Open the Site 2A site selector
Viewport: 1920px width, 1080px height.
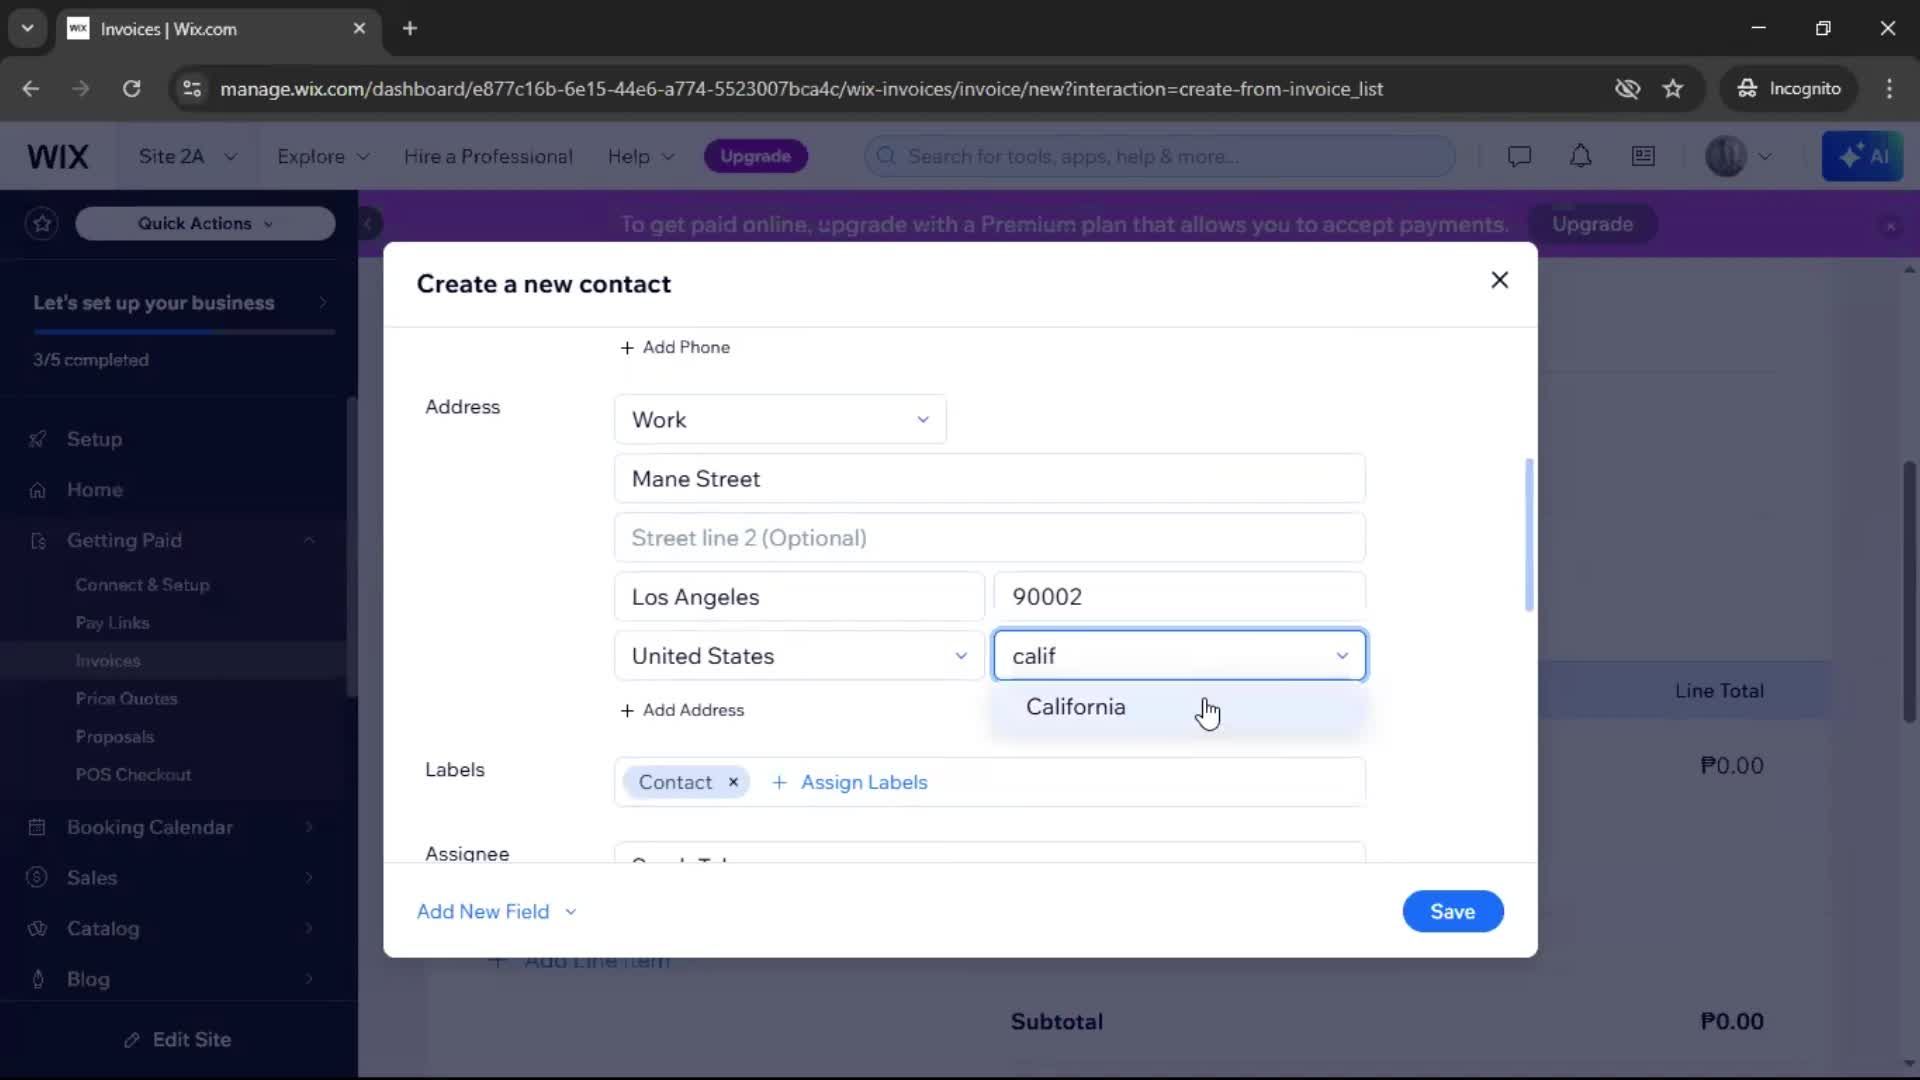(187, 156)
